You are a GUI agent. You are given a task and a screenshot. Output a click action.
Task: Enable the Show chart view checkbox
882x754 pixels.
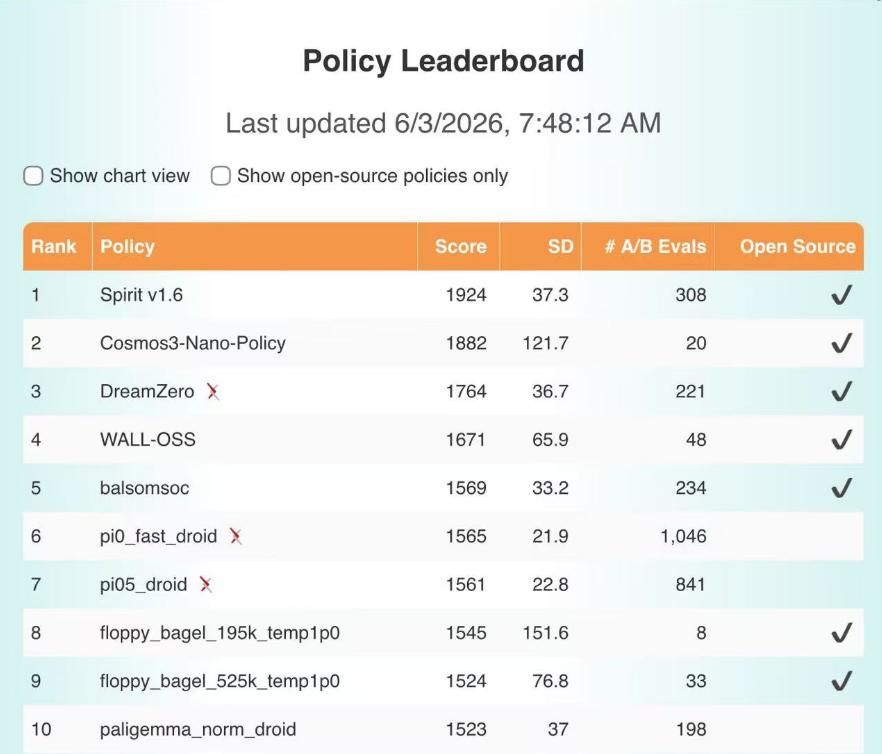coord(33,176)
